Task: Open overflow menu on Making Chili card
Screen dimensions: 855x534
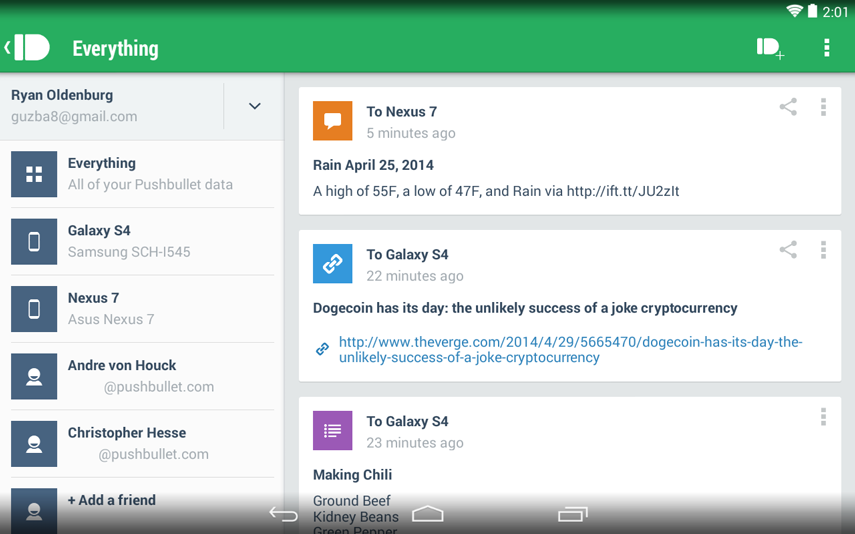Action: tap(823, 417)
